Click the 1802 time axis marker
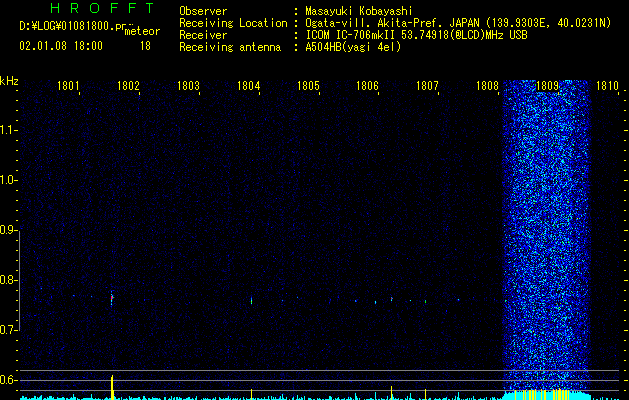 [x=128, y=86]
